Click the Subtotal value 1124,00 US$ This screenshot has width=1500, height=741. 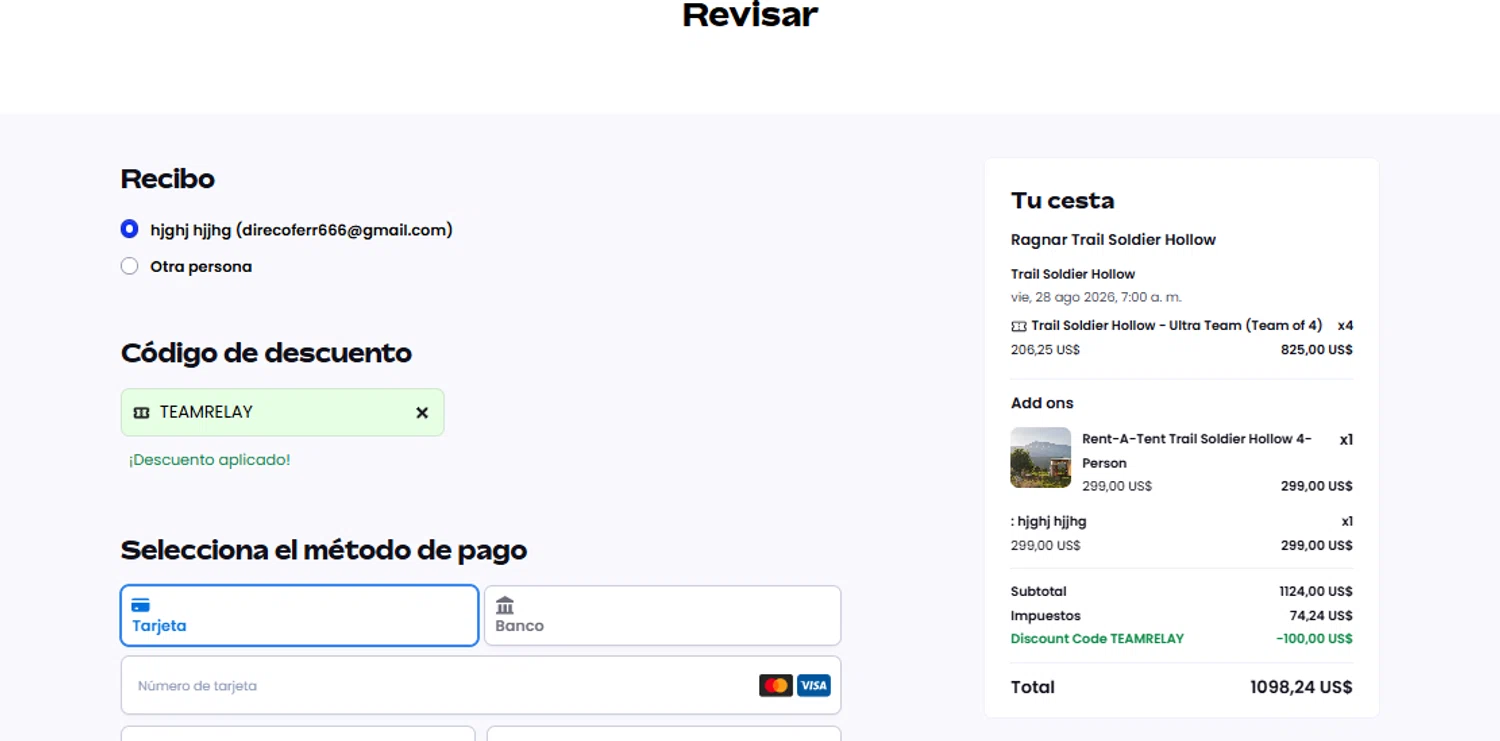(x=1316, y=591)
